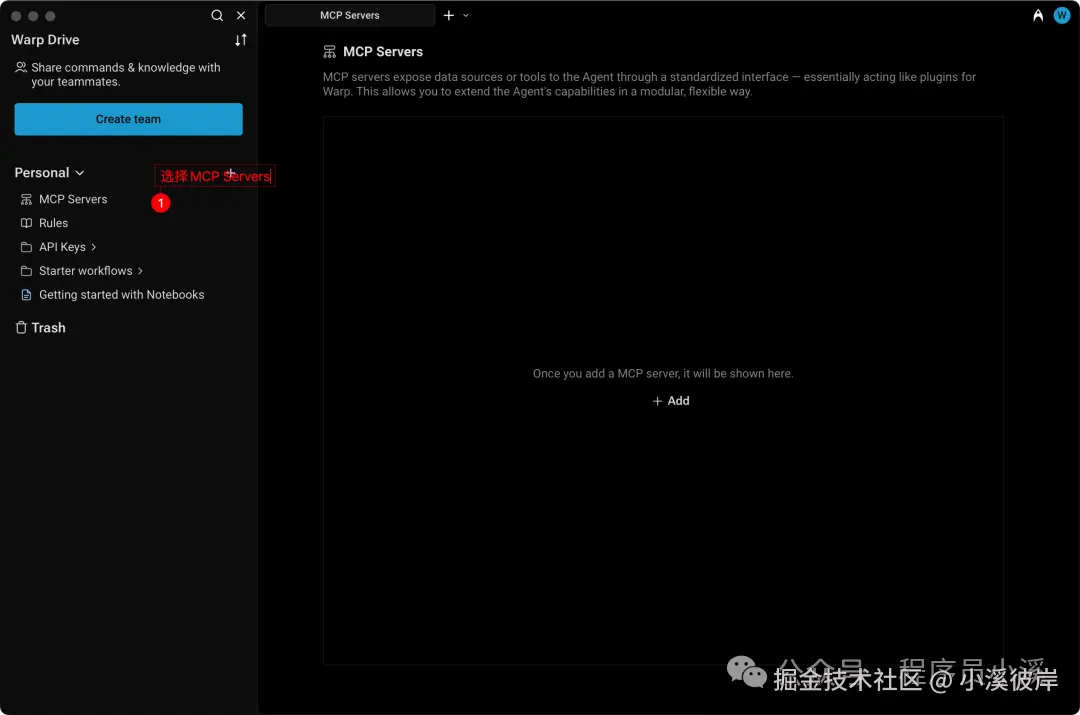This screenshot has width=1080, height=715.
Task: Open a new tab with plus button
Action: pyautogui.click(x=448, y=15)
